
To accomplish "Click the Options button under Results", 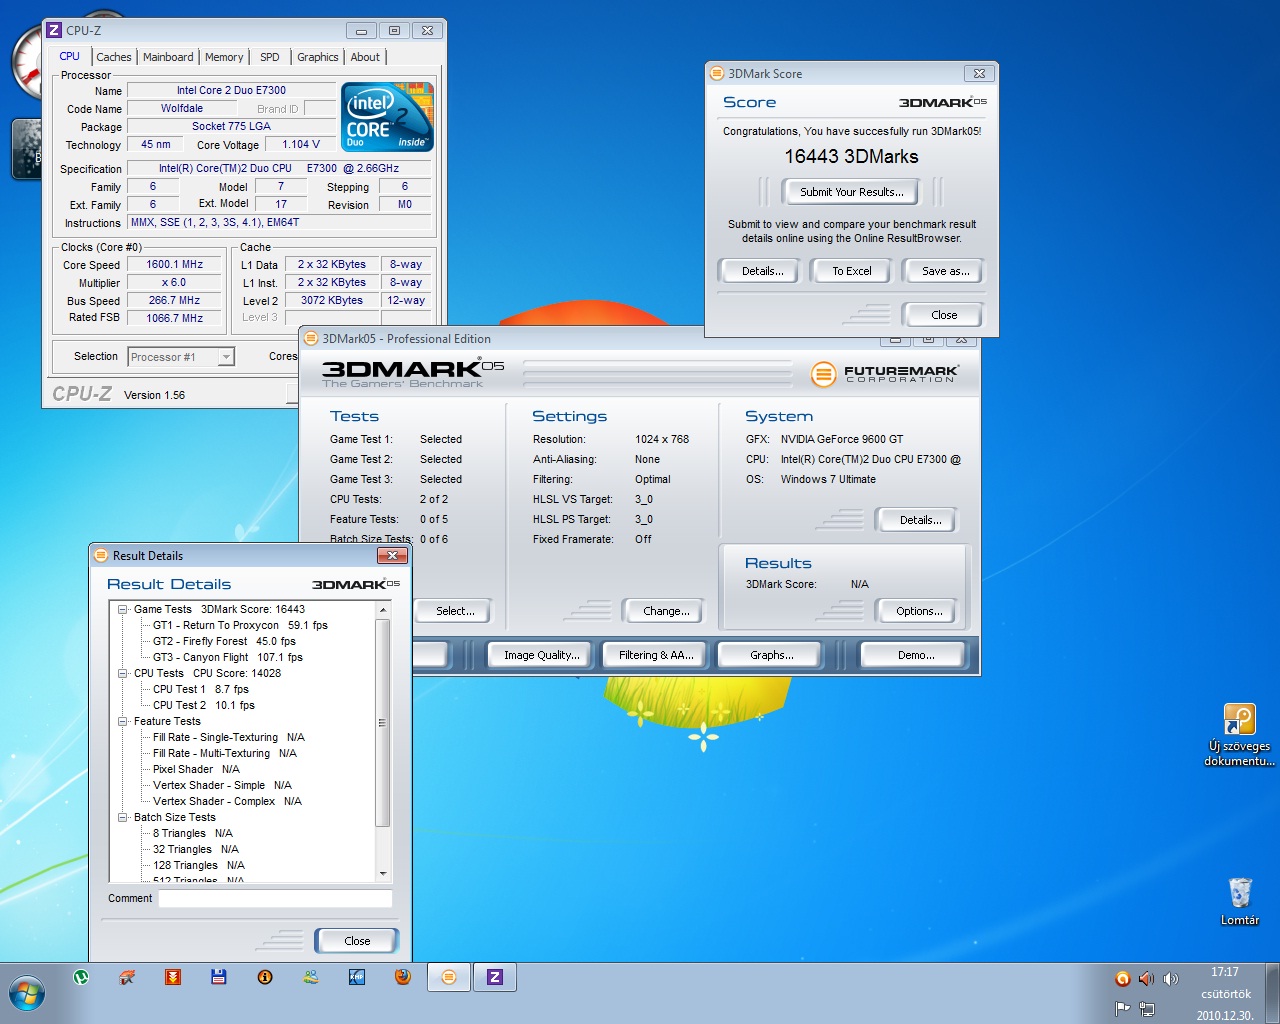I will [x=916, y=611].
